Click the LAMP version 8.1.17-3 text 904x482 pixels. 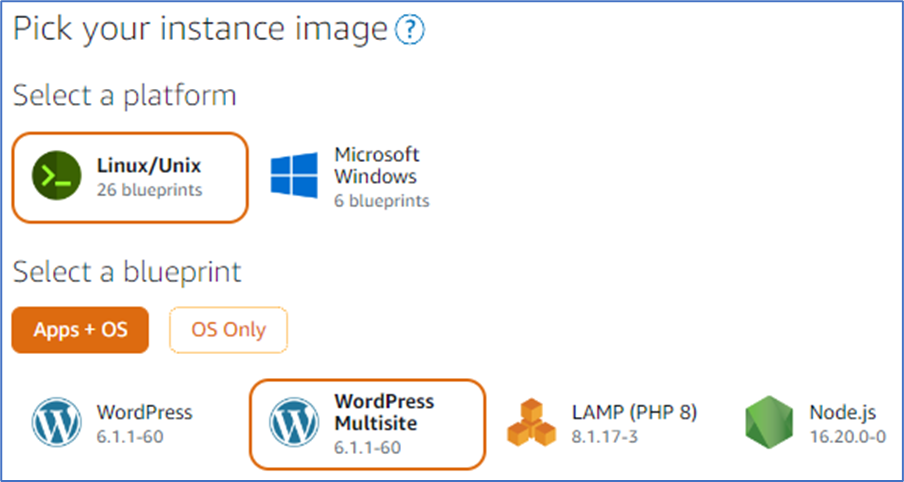pos(605,436)
